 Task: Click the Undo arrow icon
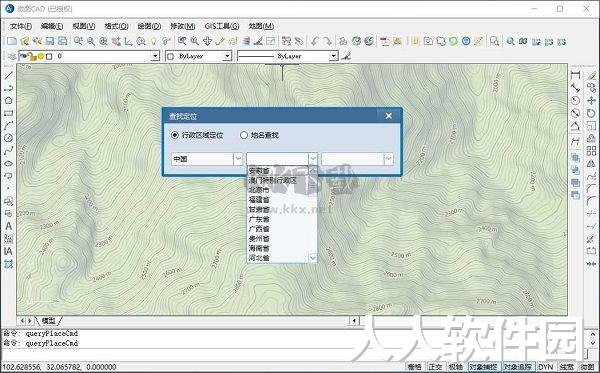[x=315, y=41]
